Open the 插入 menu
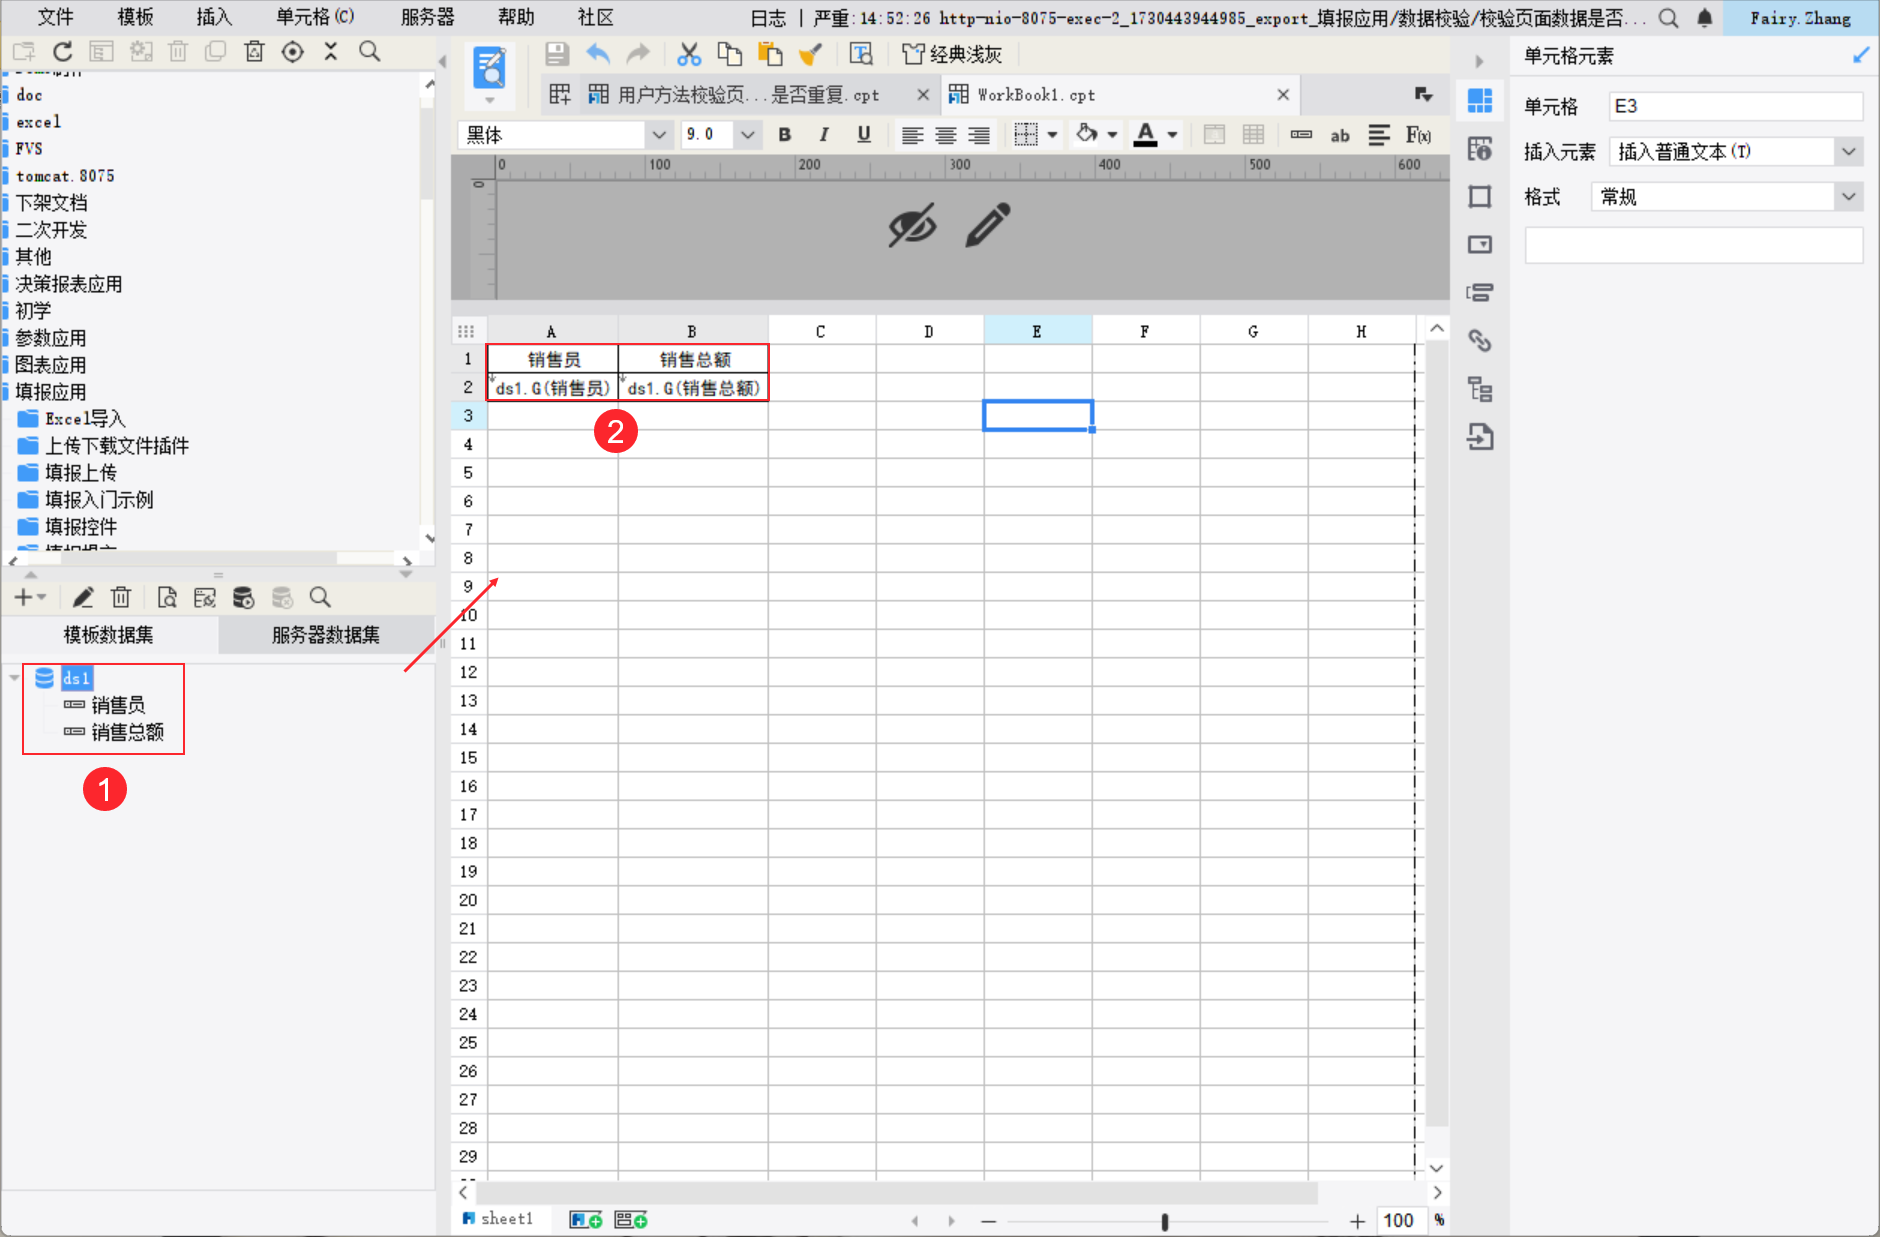The image size is (1880, 1237). (x=214, y=17)
